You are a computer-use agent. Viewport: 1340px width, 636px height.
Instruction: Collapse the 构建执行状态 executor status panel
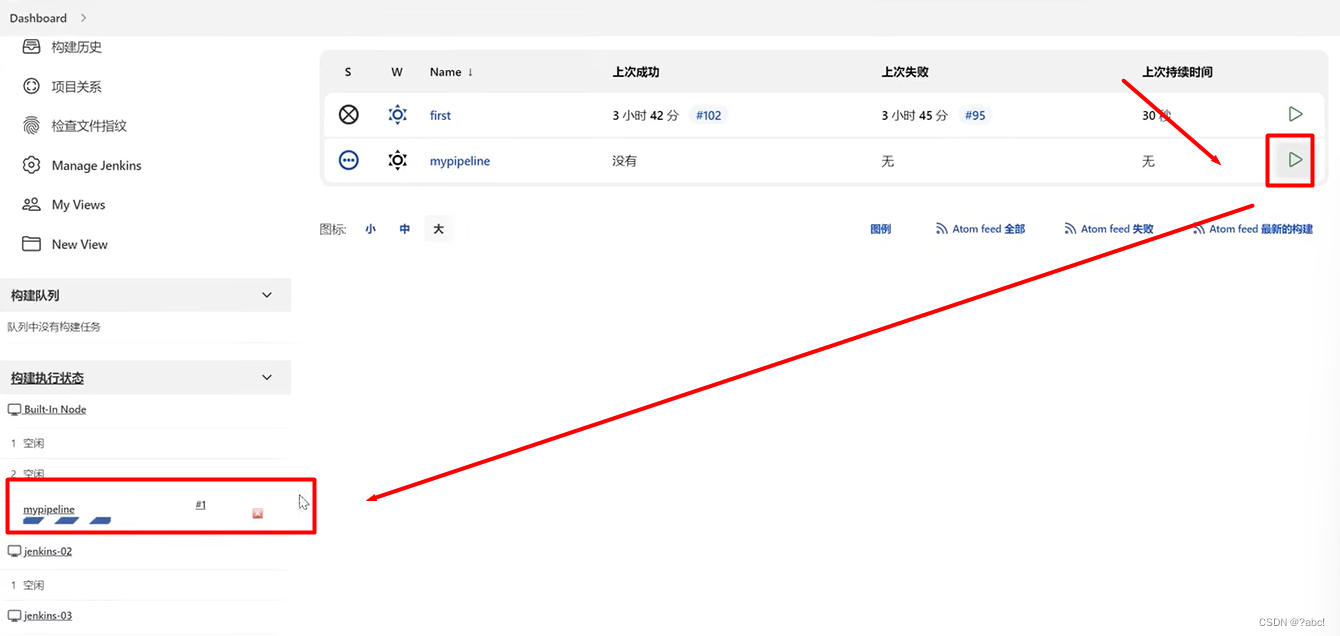266,377
